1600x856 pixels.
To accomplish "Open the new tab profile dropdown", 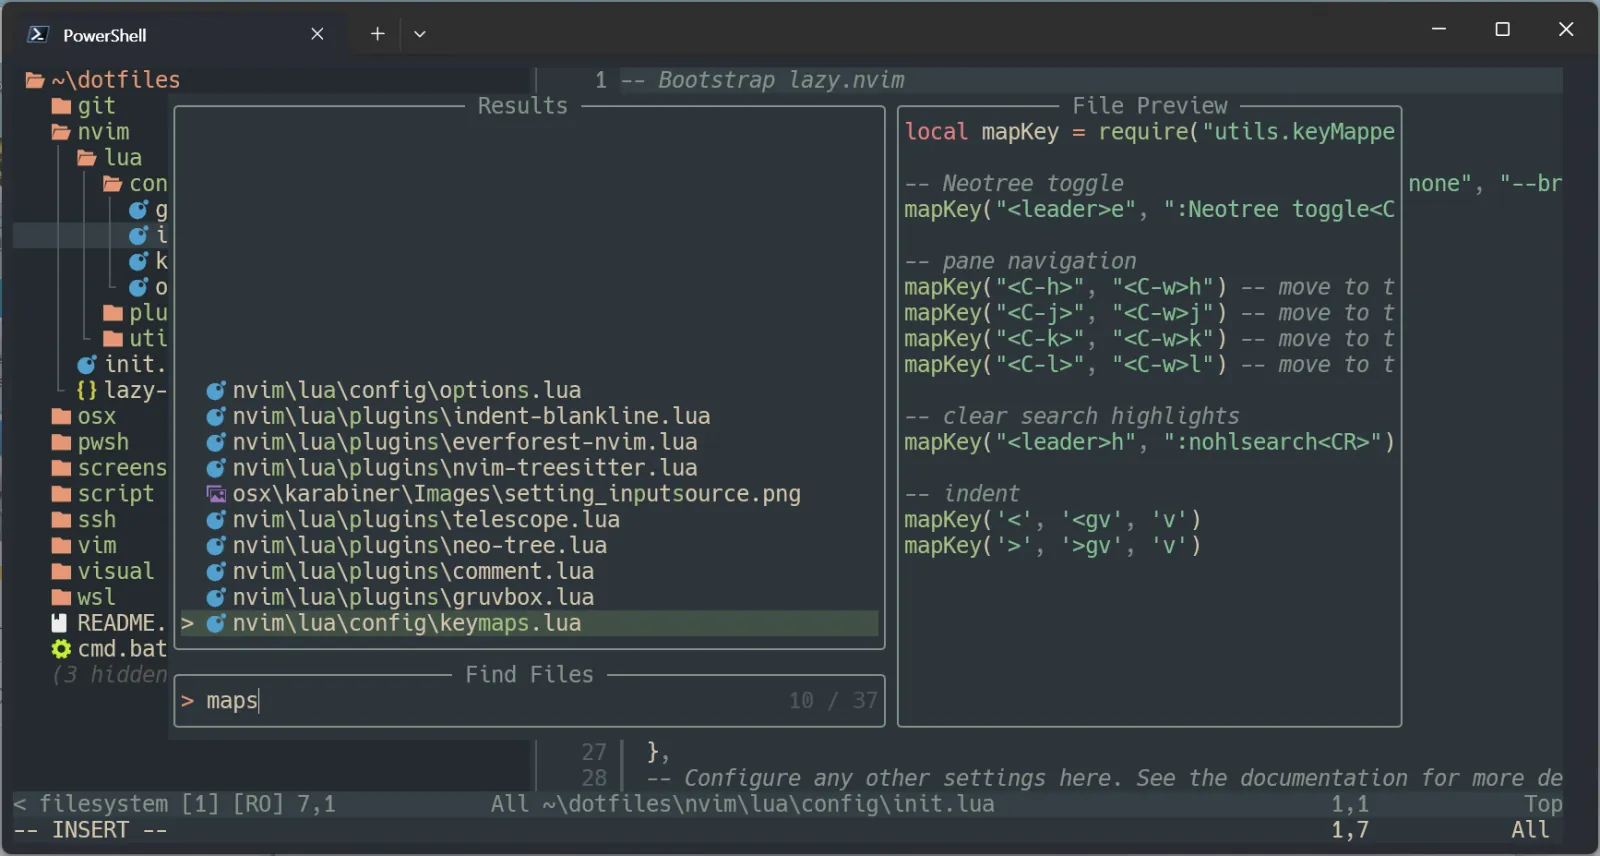I will [x=420, y=34].
